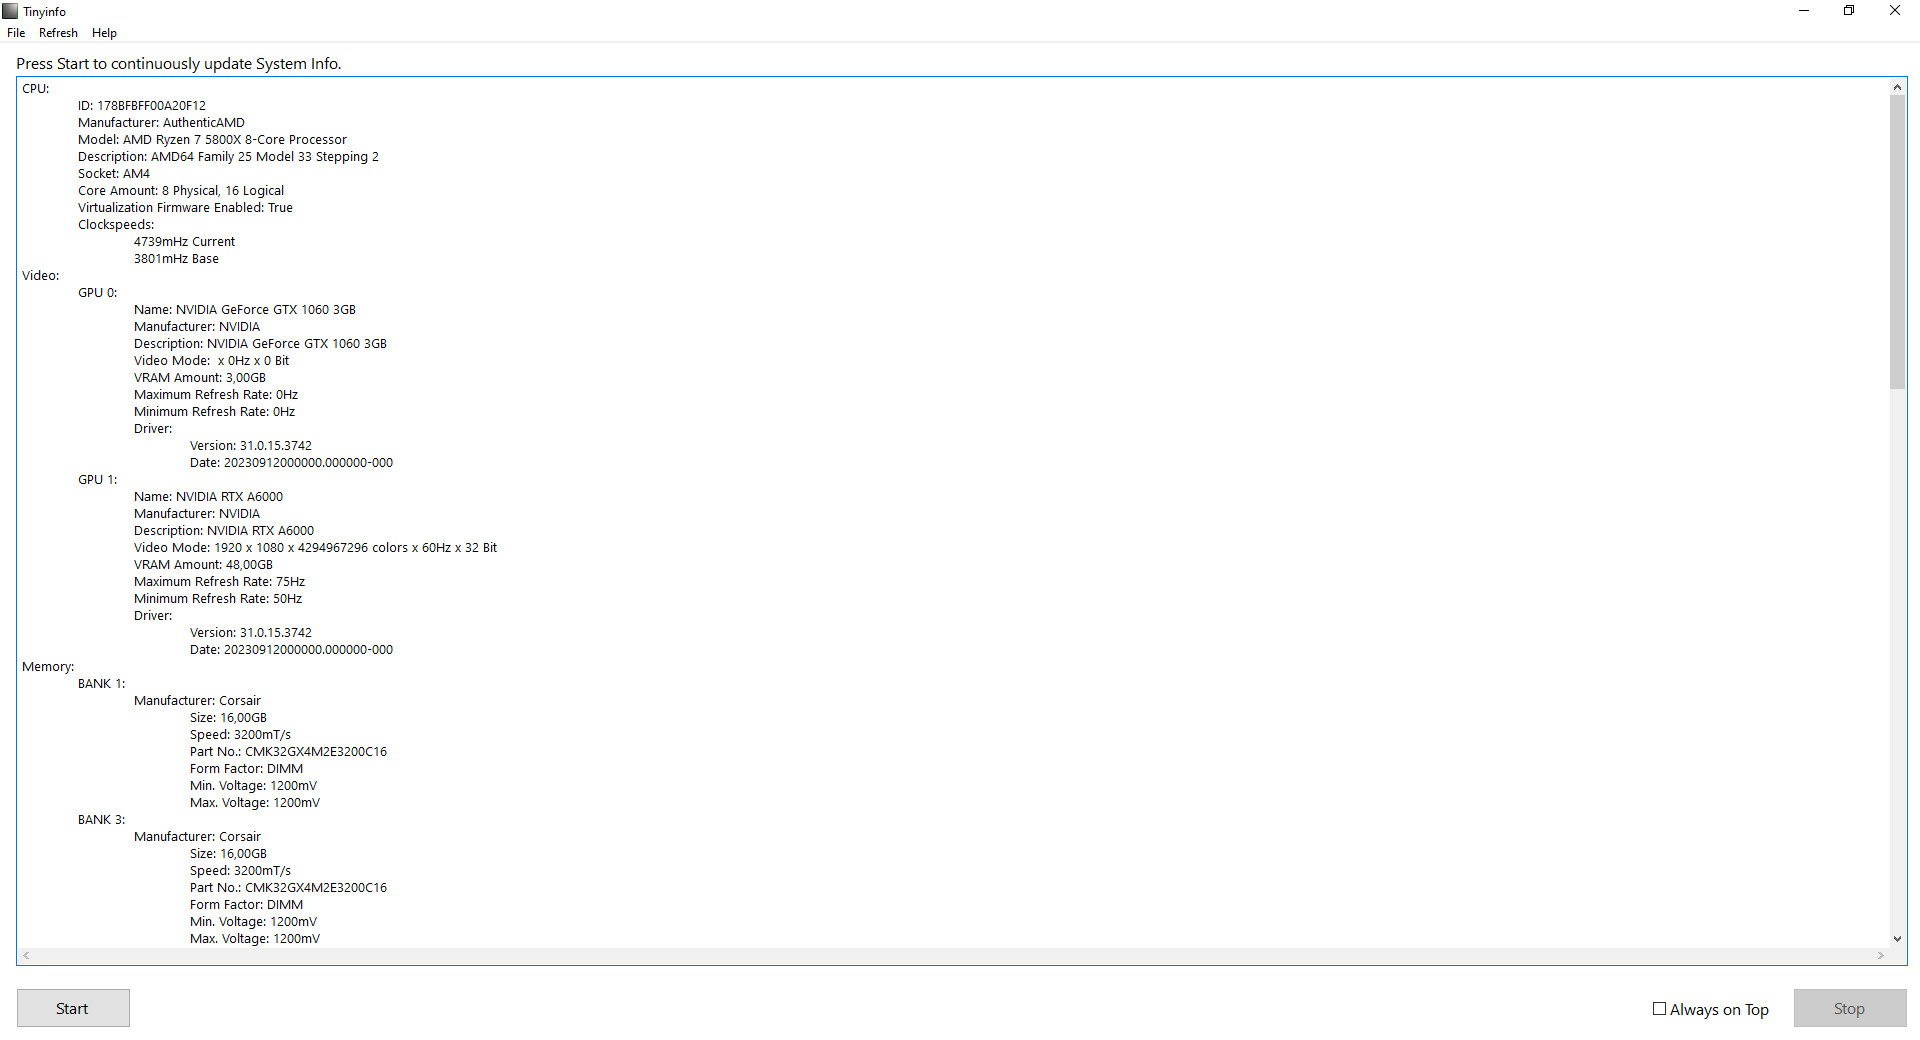Click 'Minimum Refresh Rate: 50Hz' line

pyautogui.click(x=218, y=599)
